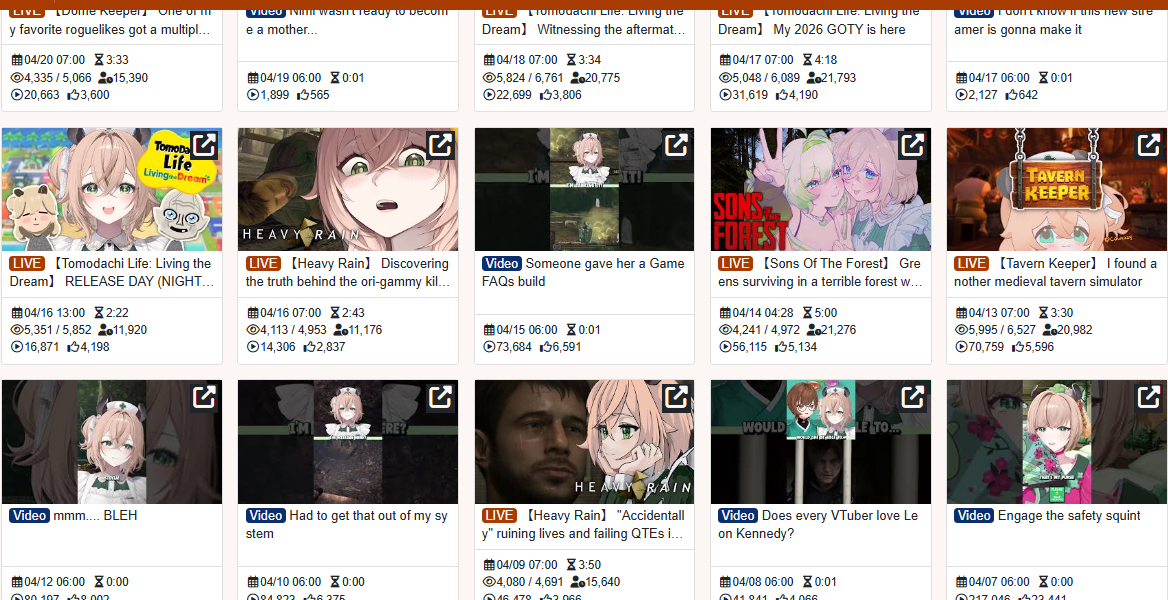Viewport: 1168px width, 600px height.
Task: Click the Sons Of The Forest thumbnail image
Action: coord(821,189)
